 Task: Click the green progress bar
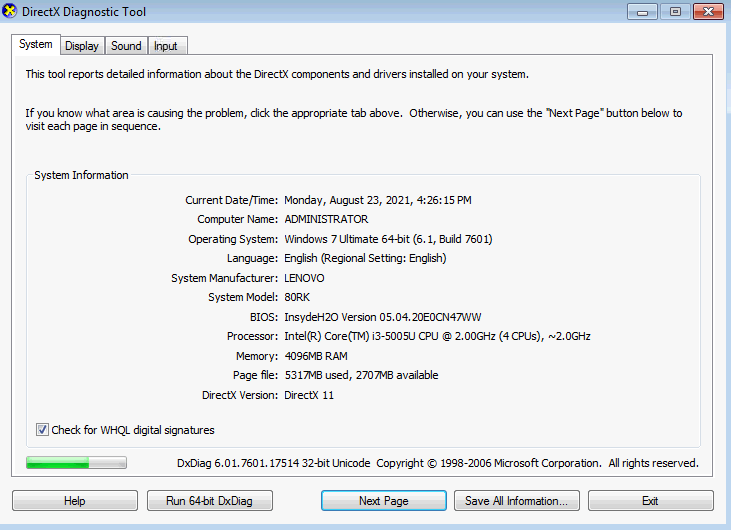(76, 462)
